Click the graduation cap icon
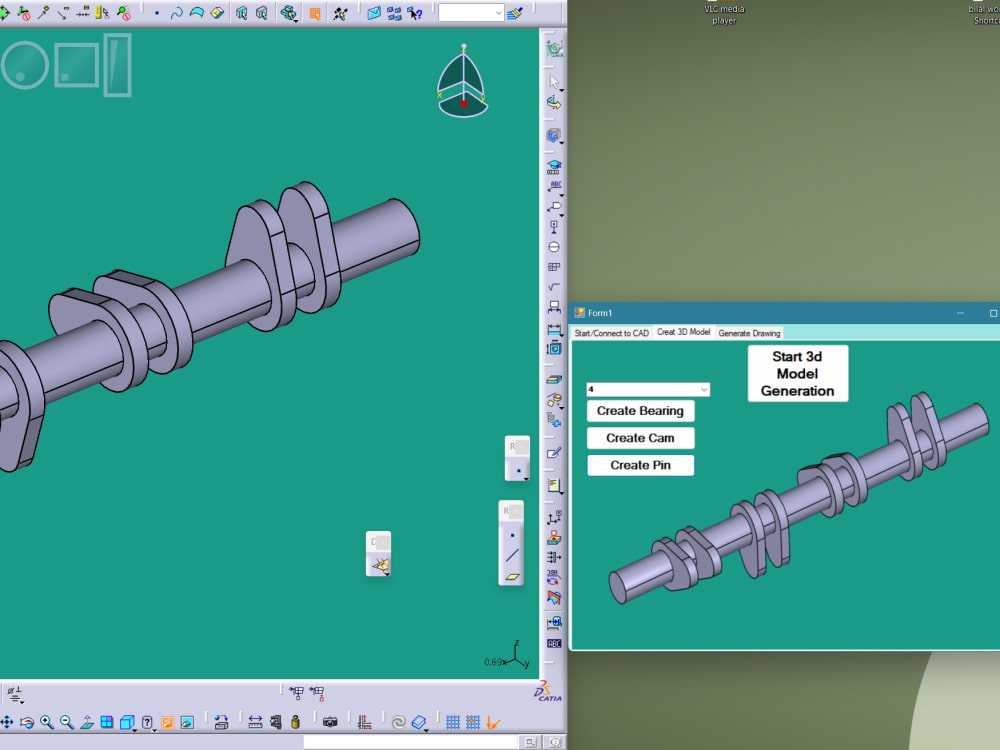 click(x=554, y=166)
